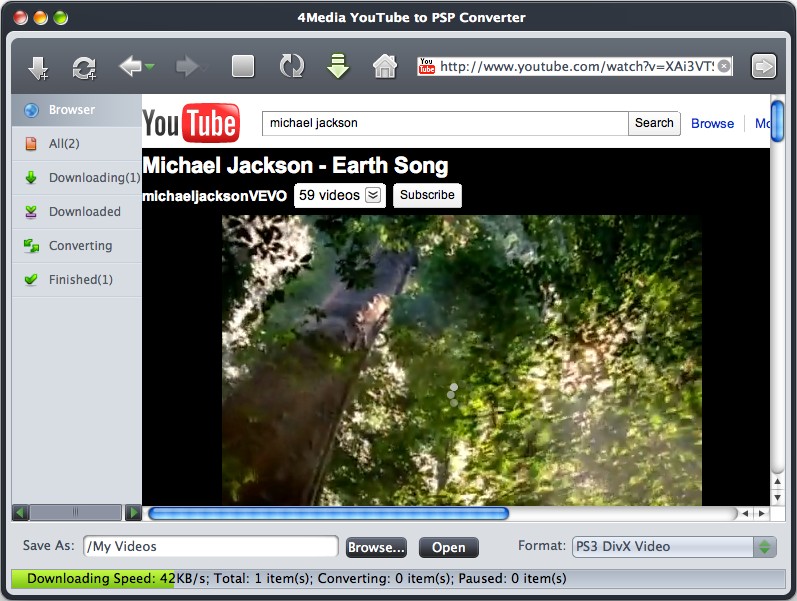Stop loading with the square button
This screenshot has width=797, height=601.
pyautogui.click(x=242, y=67)
